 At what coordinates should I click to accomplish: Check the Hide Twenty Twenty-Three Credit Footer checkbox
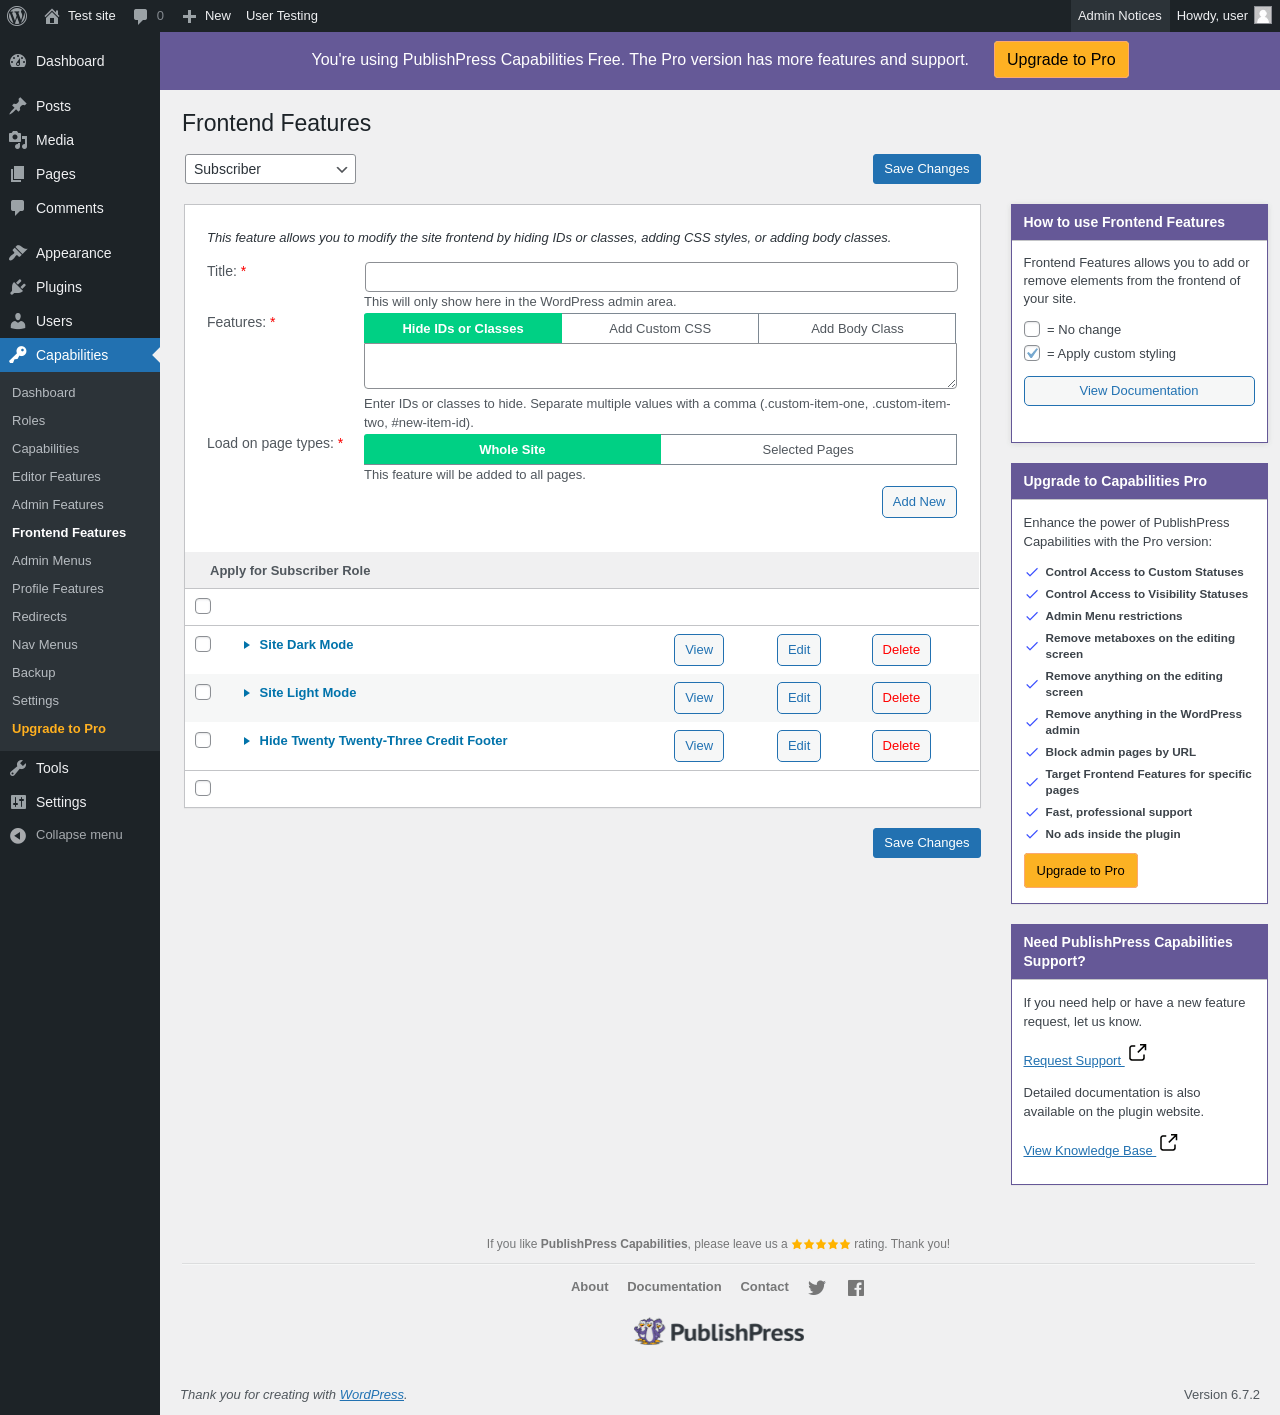pos(203,740)
